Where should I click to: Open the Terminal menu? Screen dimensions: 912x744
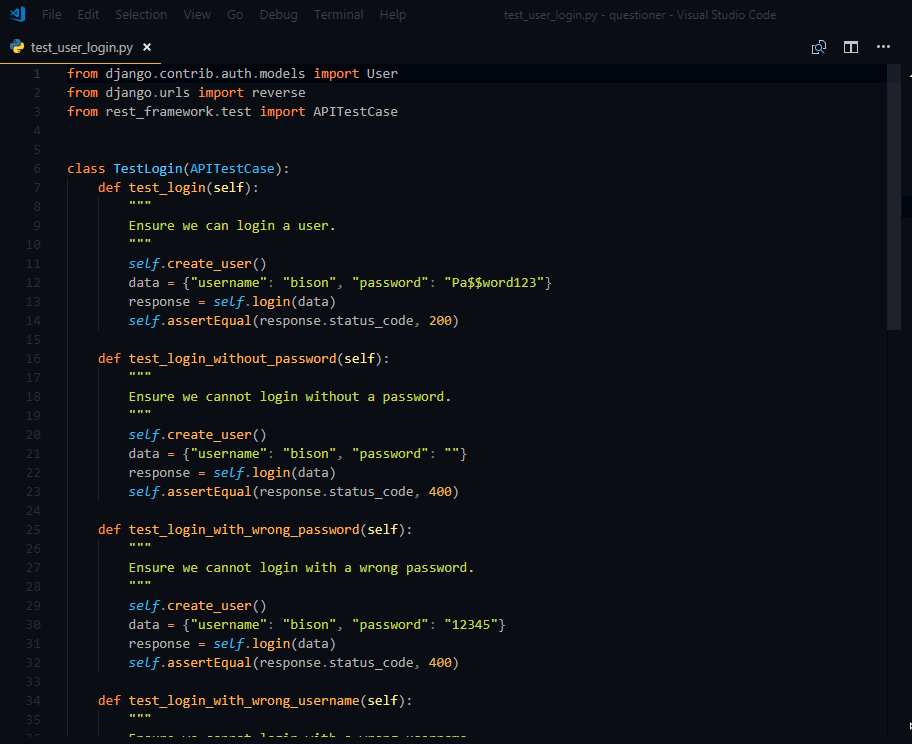tap(338, 14)
